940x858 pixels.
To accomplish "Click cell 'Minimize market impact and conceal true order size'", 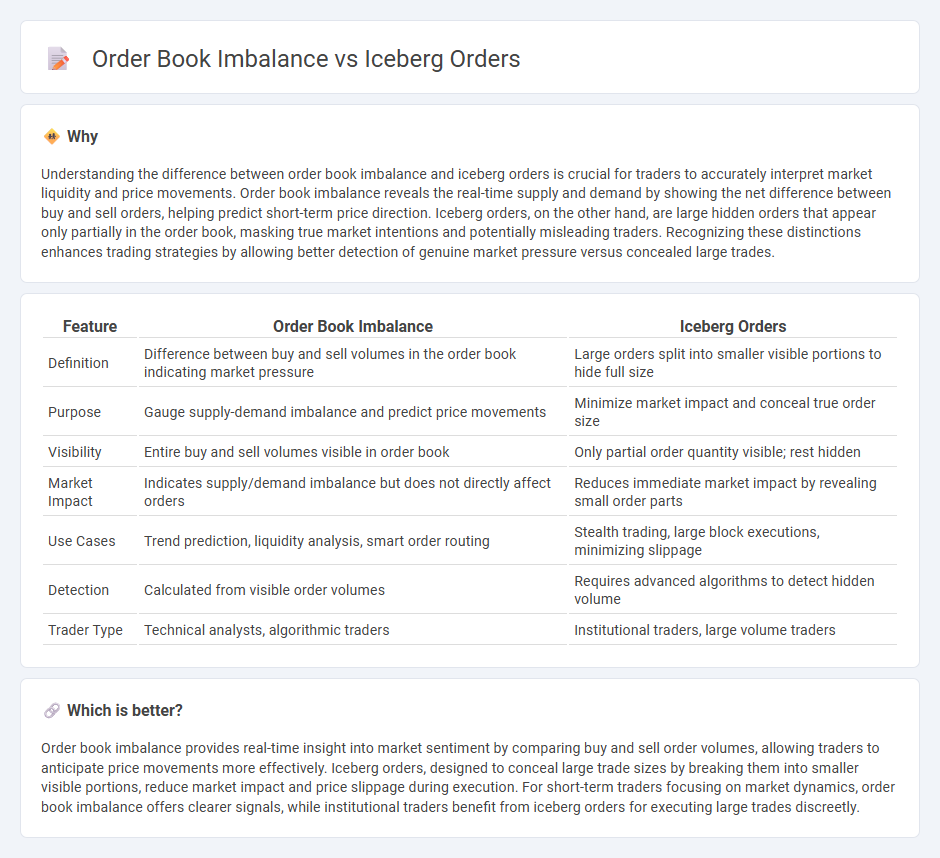I will (733, 412).
